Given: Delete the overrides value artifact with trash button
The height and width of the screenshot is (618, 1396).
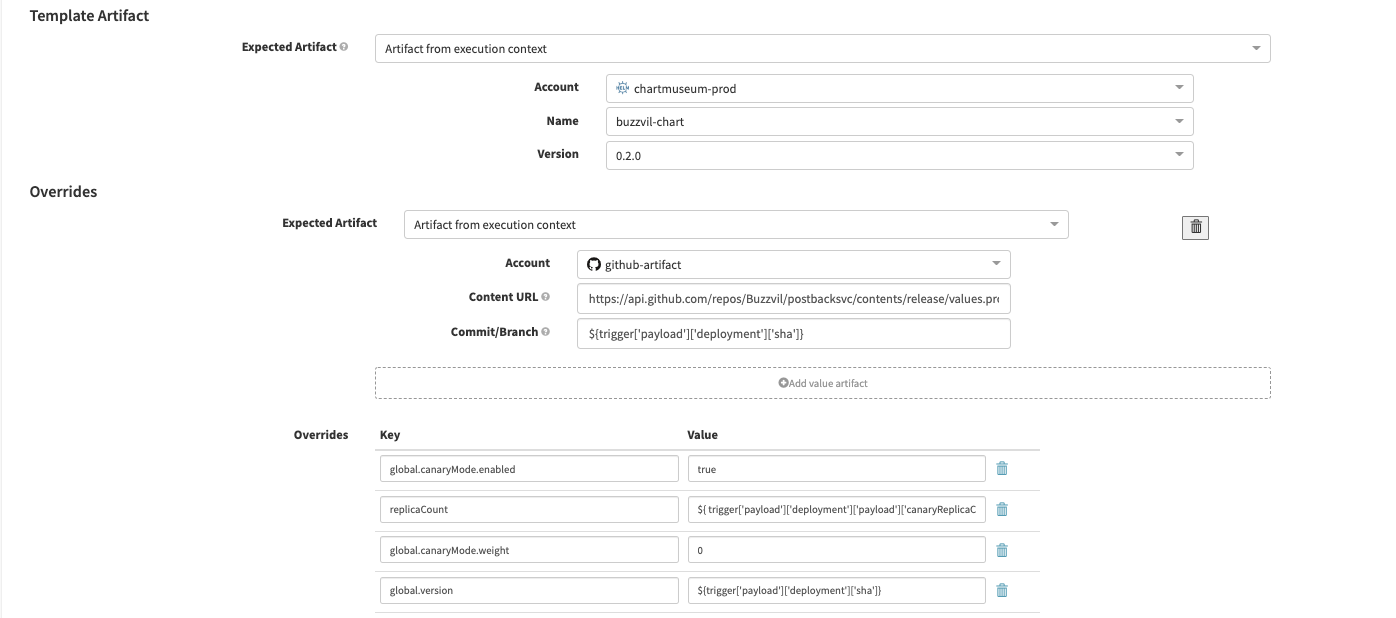Looking at the screenshot, I should click(x=1195, y=228).
